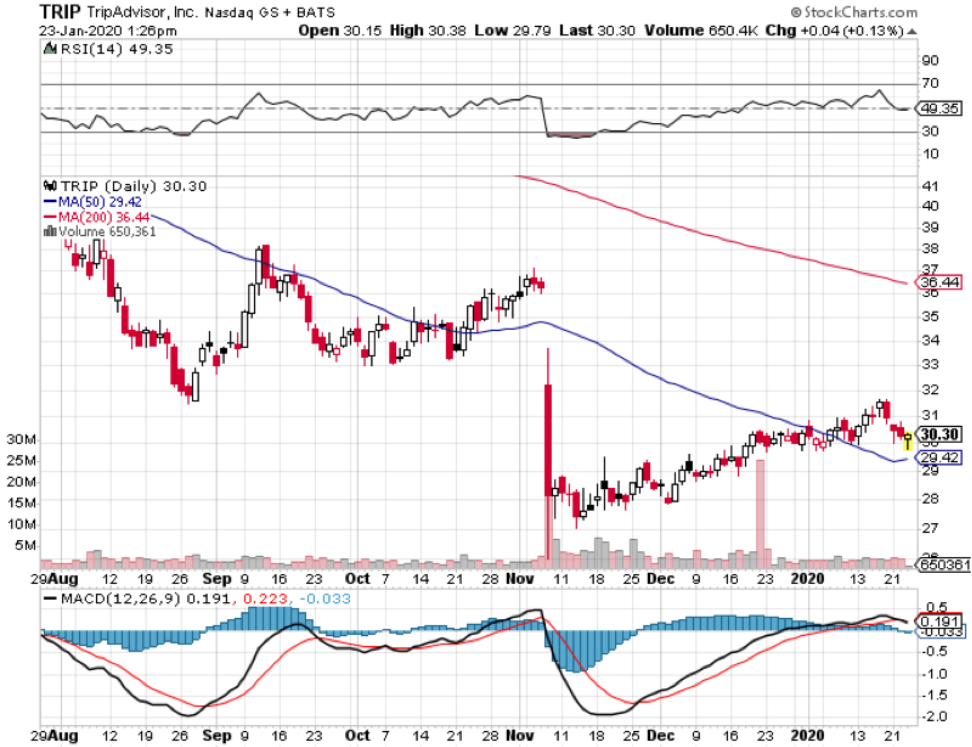Click the yellow latest candlestick
Image resolution: width=972 pixels, height=747 pixels.
(x=907, y=440)
